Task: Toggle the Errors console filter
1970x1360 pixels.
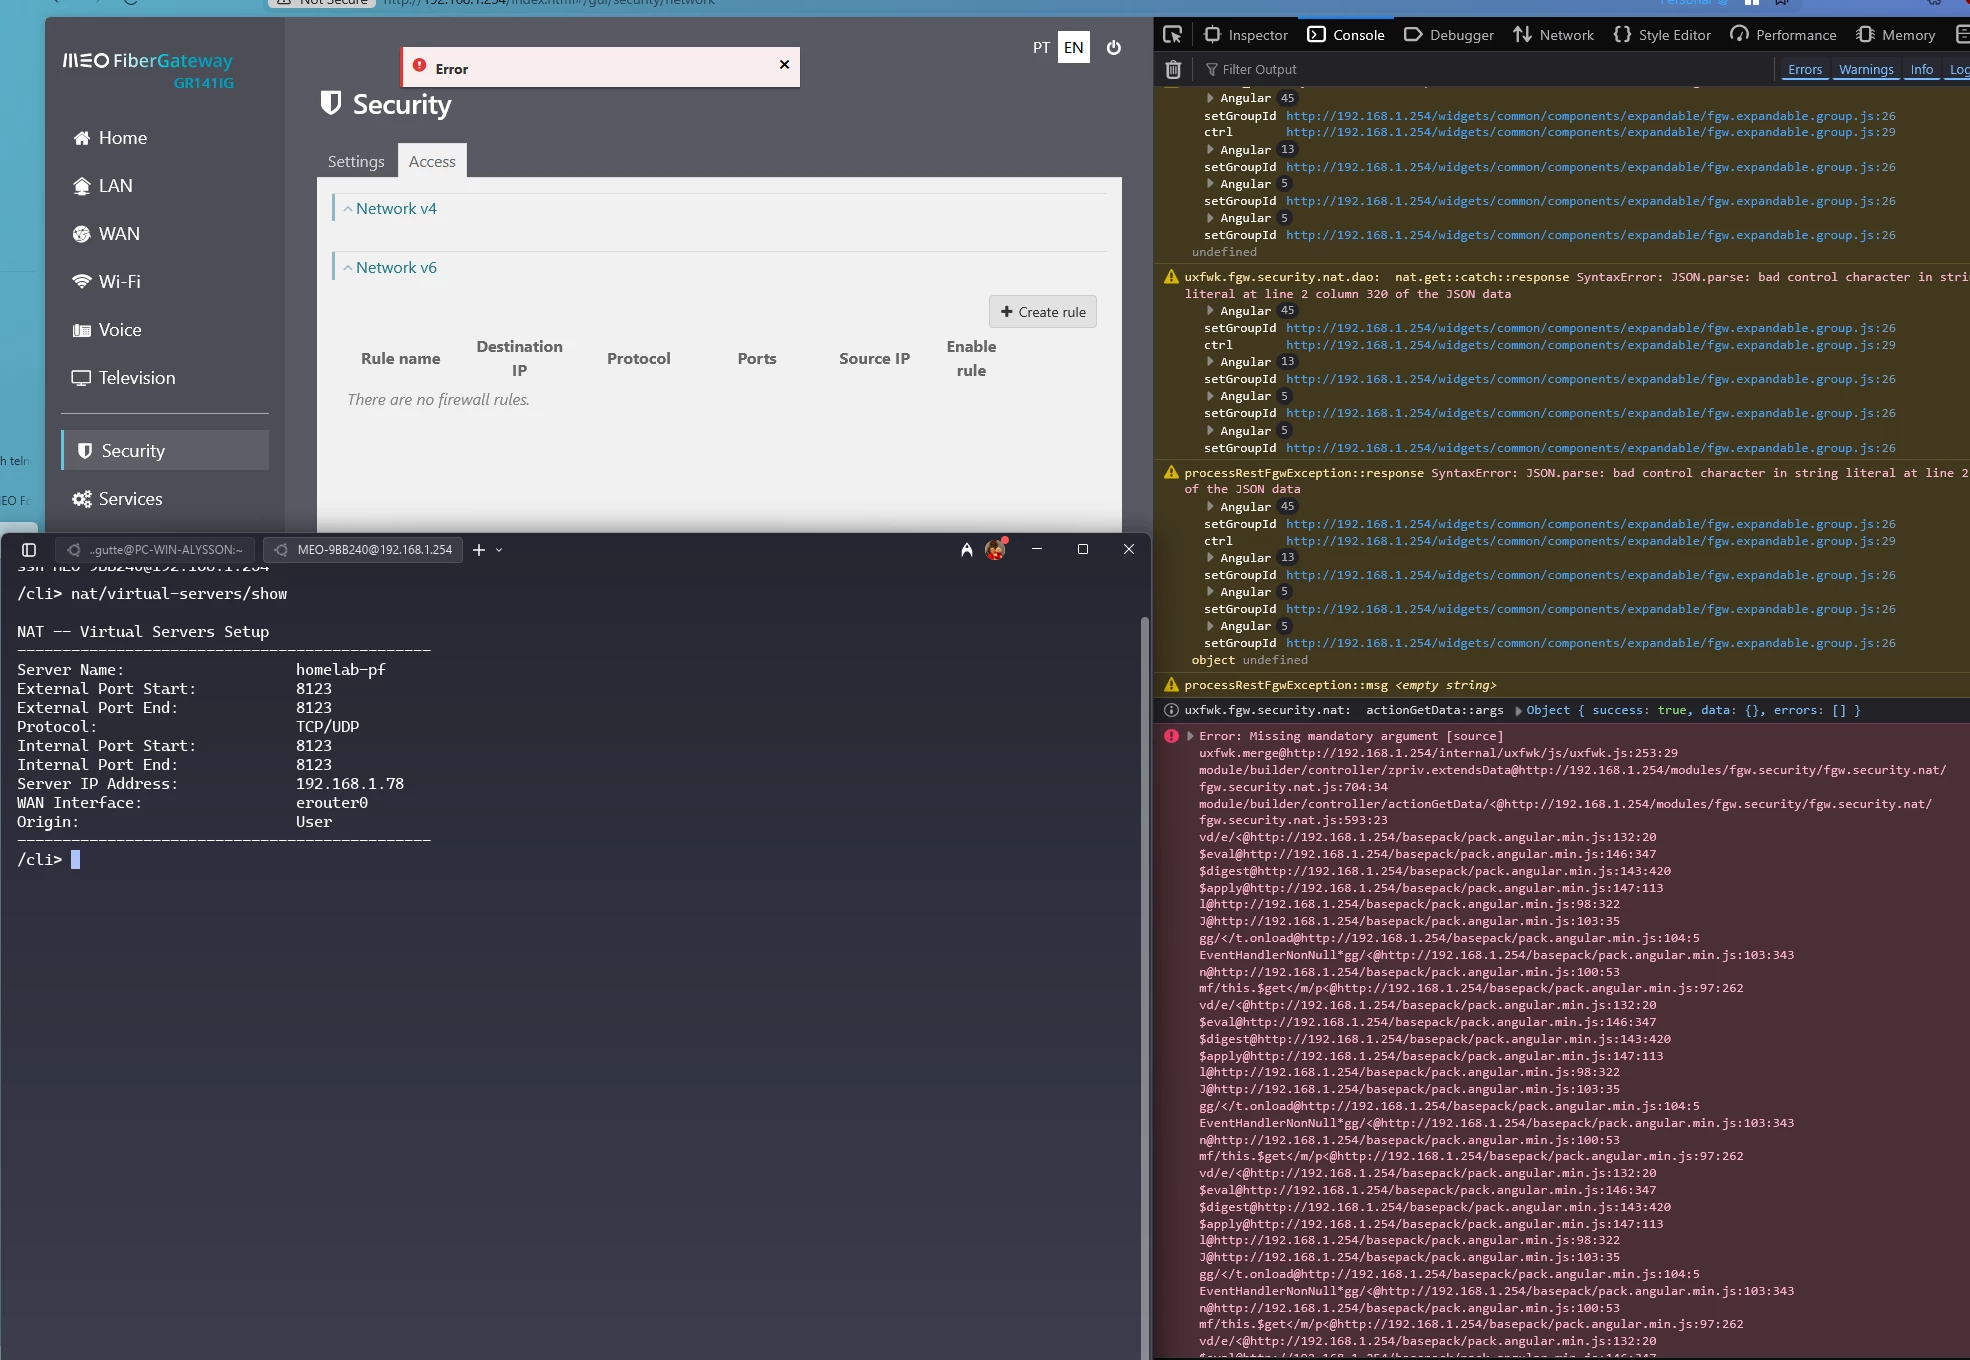Action: pyautogui.click(x=1805, y=69)
